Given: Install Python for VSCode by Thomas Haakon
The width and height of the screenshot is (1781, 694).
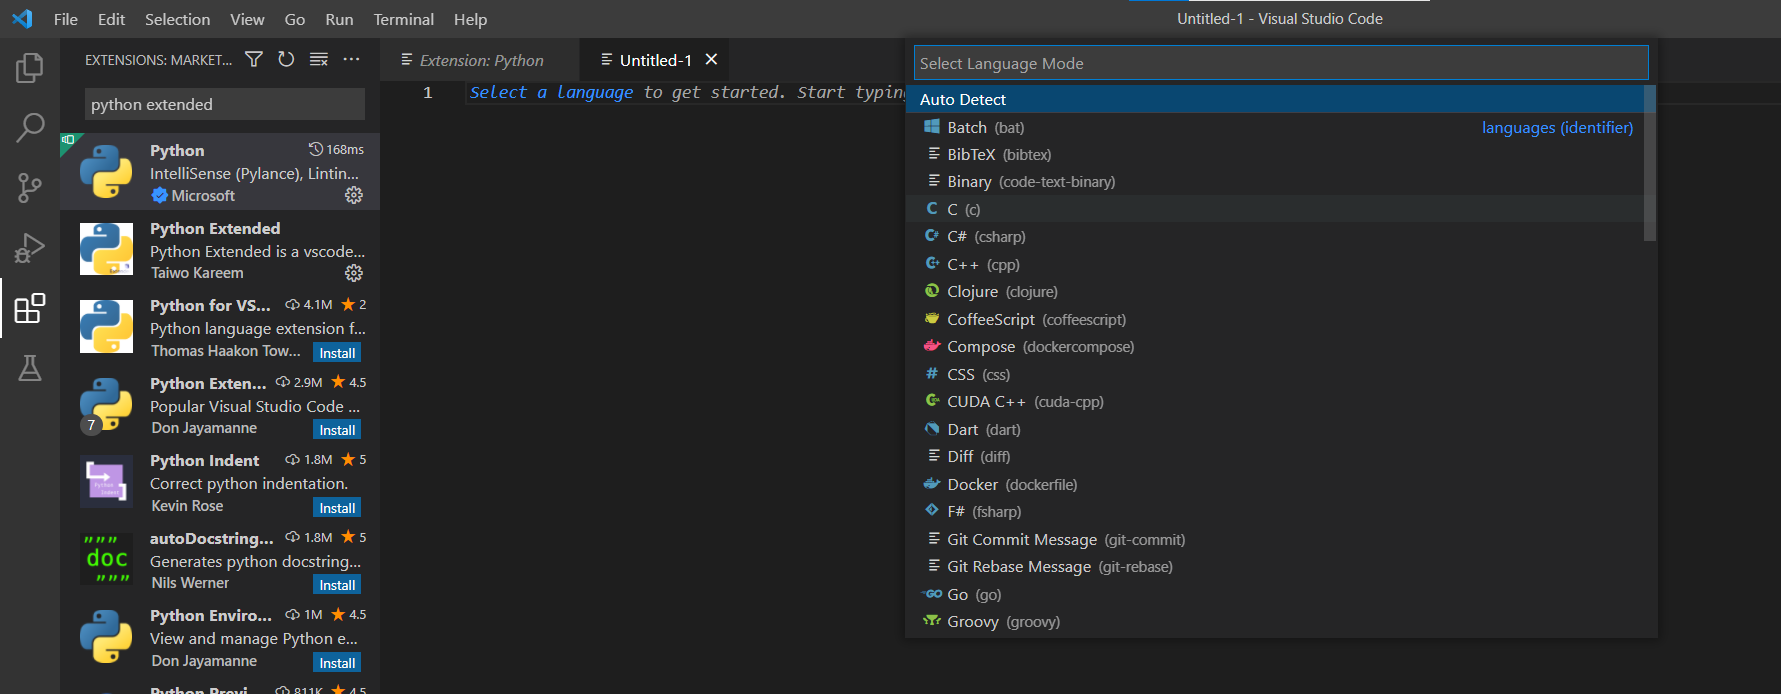Looking at the screenshot, I should click(x=337, y=353).
